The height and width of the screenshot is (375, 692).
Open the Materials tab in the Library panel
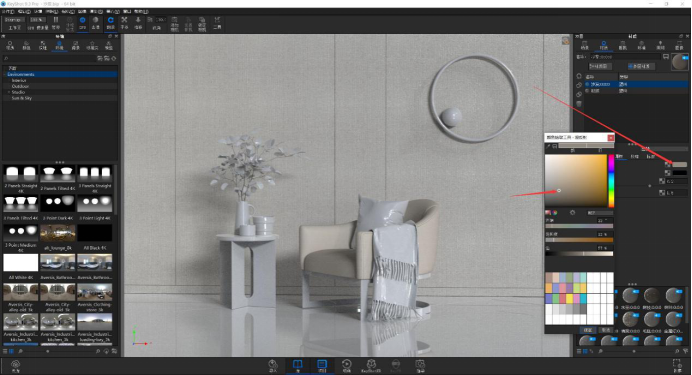pyautogui.click(x=10, y=45)
